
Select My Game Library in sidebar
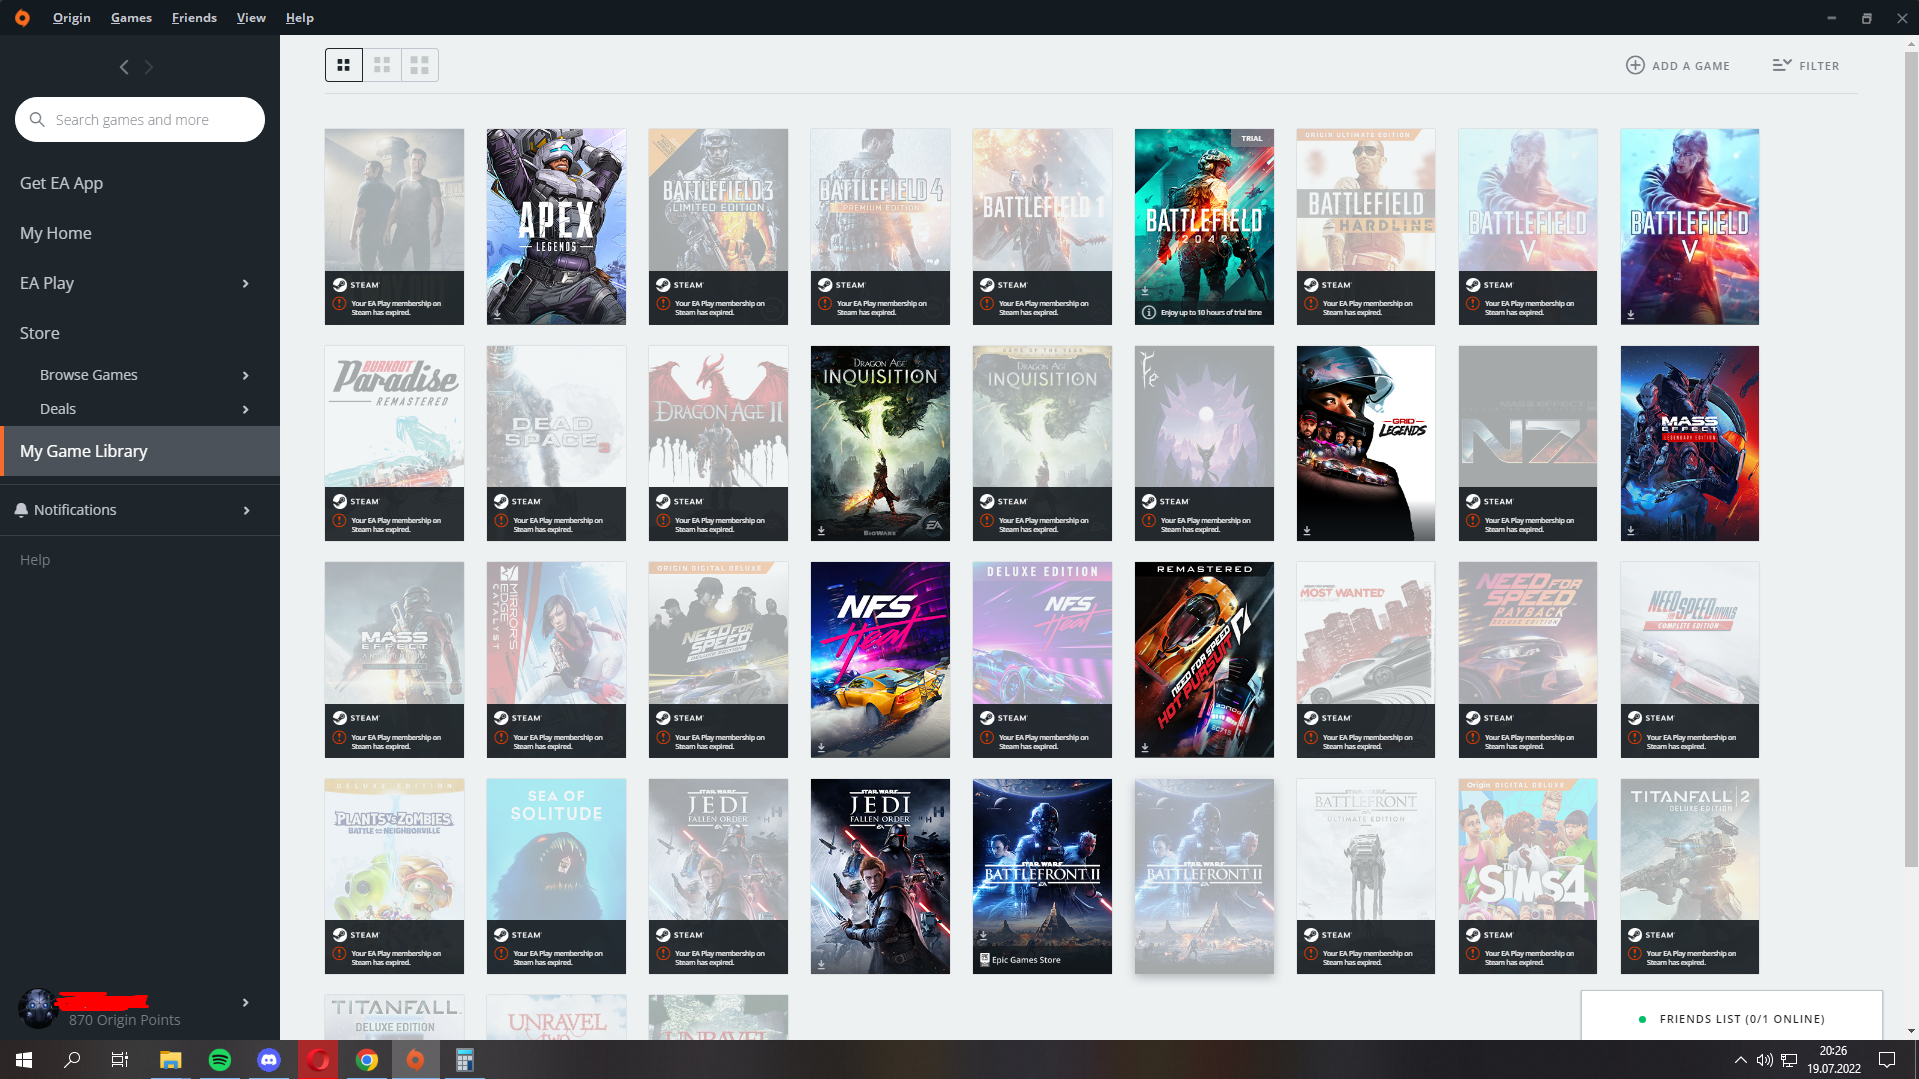point(140,451)
